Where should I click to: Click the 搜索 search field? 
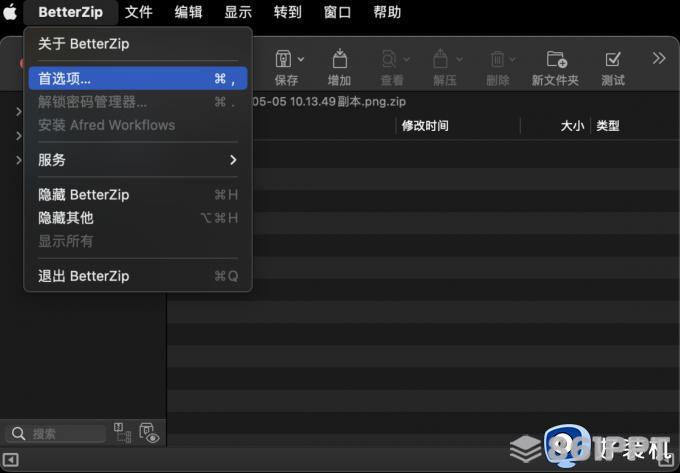55,434
